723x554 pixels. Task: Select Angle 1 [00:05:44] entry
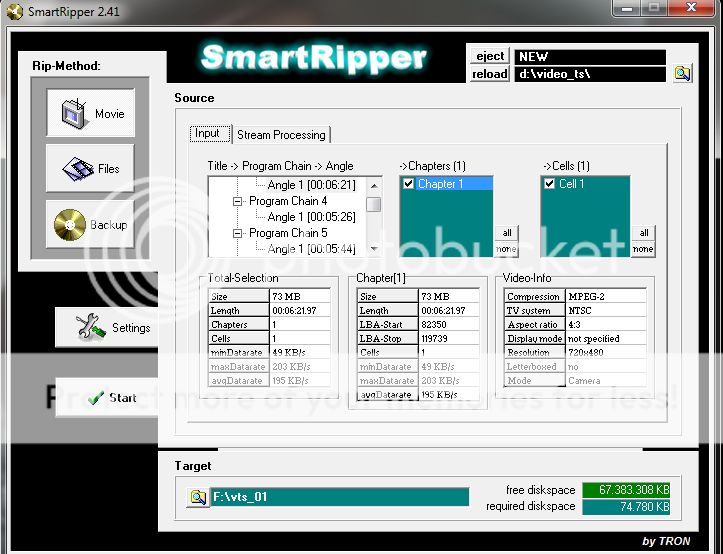(x=312, y=249)
